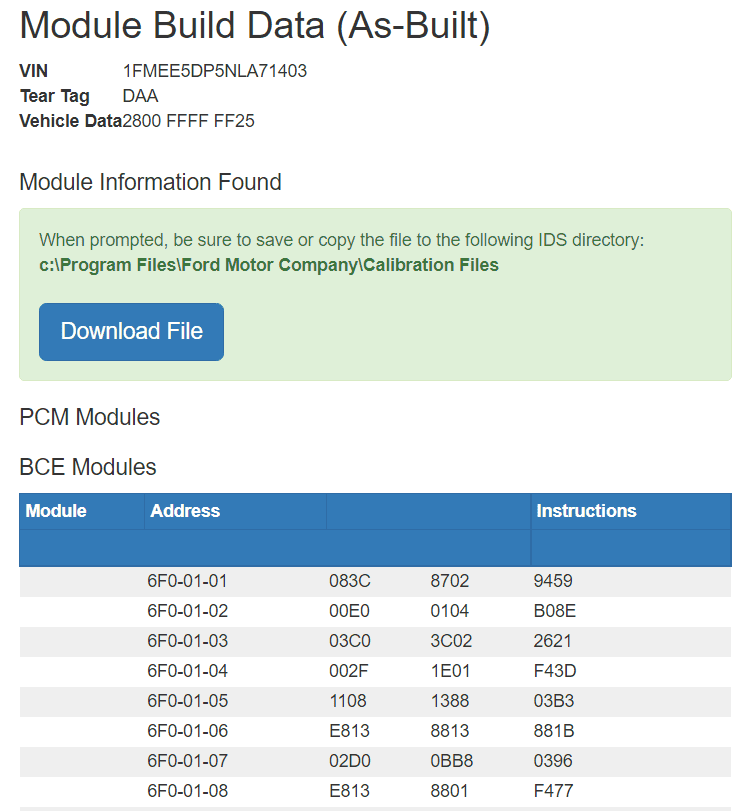Click the Address column header
Viewport: 755px width, 811px height.
pos(185,511)
